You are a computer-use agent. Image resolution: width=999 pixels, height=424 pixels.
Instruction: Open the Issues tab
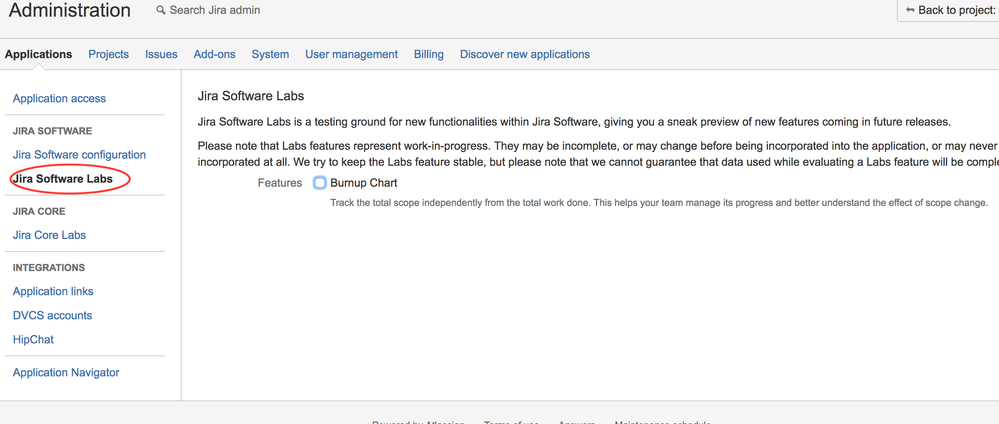coord(161,54)
